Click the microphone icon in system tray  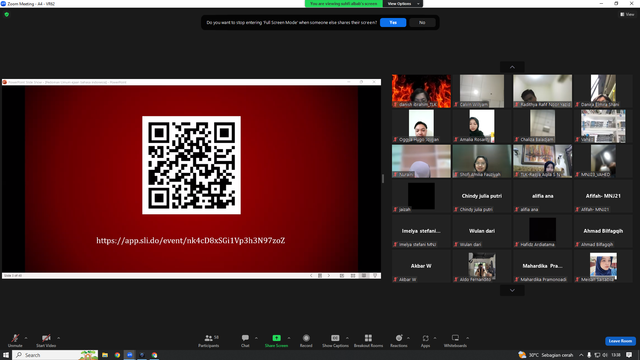click(589, 355)
